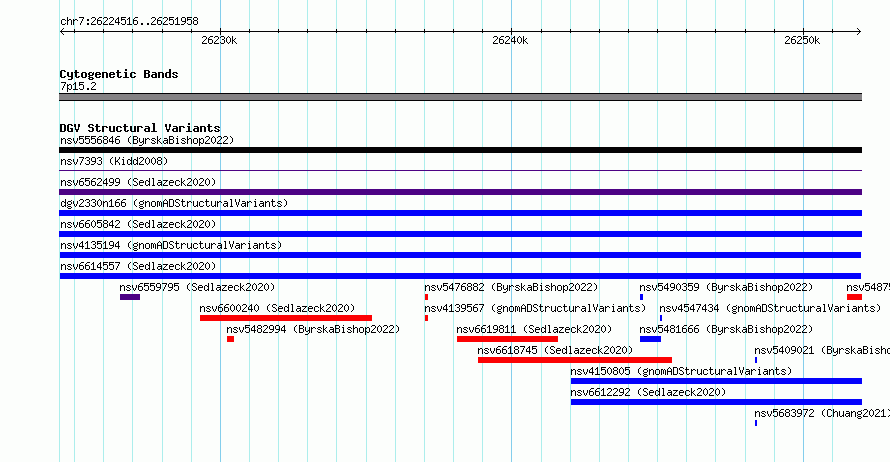The height and width of the screenshot is (462, 890).
Task: Open nsv5556846 (ByrskaBishop2022) label
Action: 147,140
